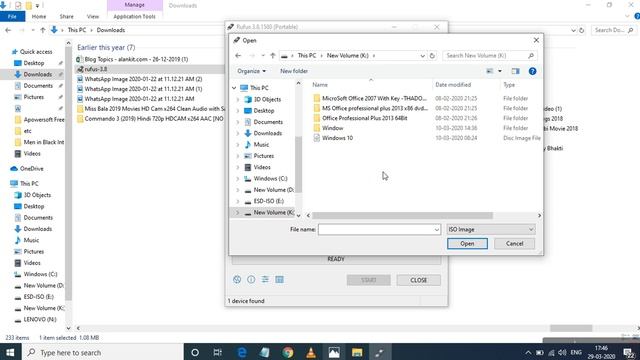Change view layout icon in Open dialog
The image size is (640, 360).
click(x=490, y=71)
